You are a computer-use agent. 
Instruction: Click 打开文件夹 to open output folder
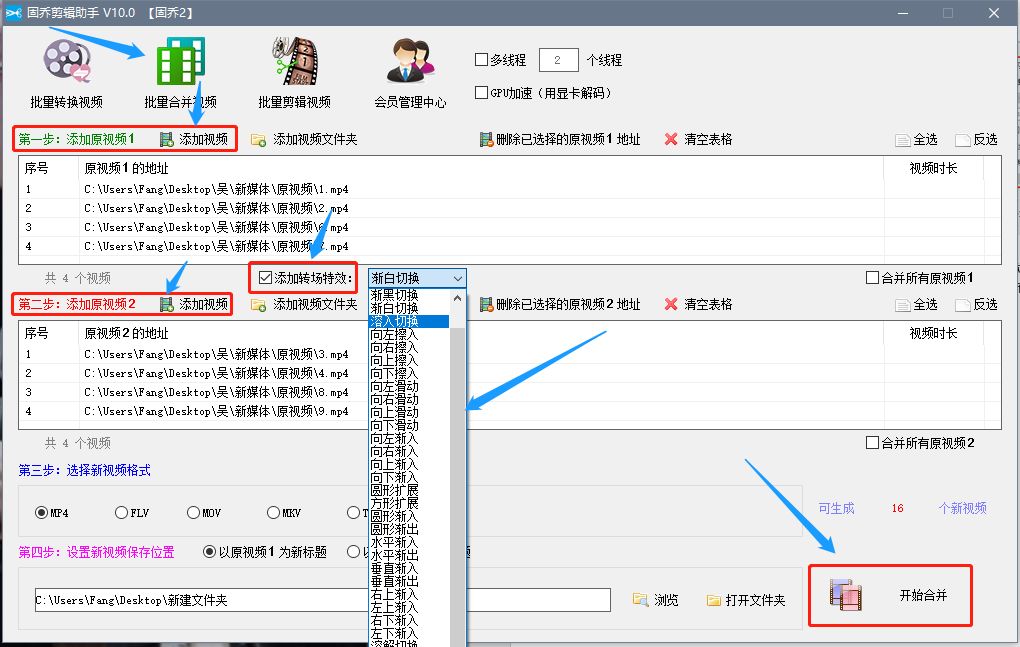pyautogui.click(x=746, y=600)
